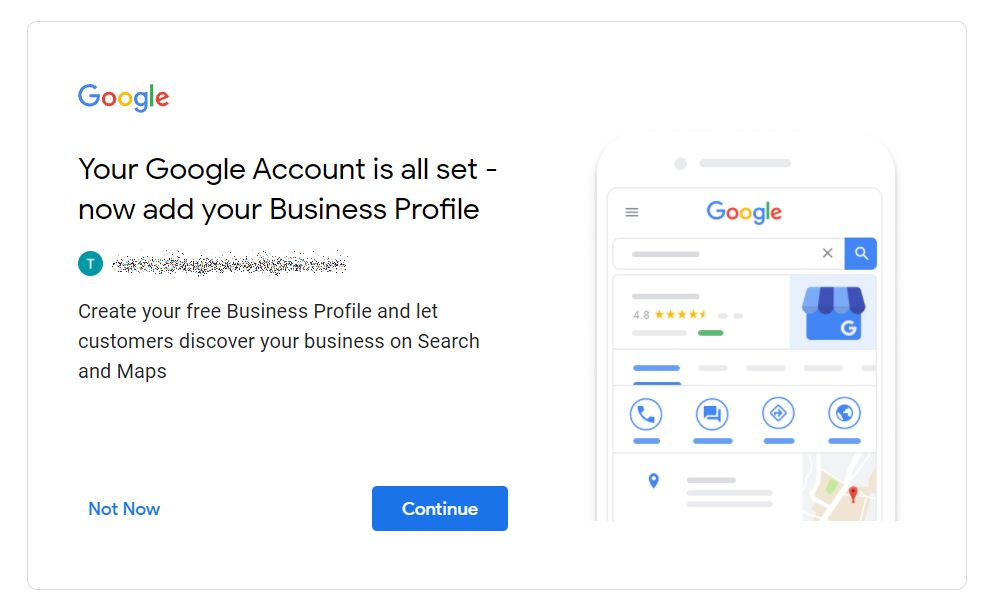Screen dimensions: 992x610
Task: Click the Not Now link
Action: click(123, 509)
